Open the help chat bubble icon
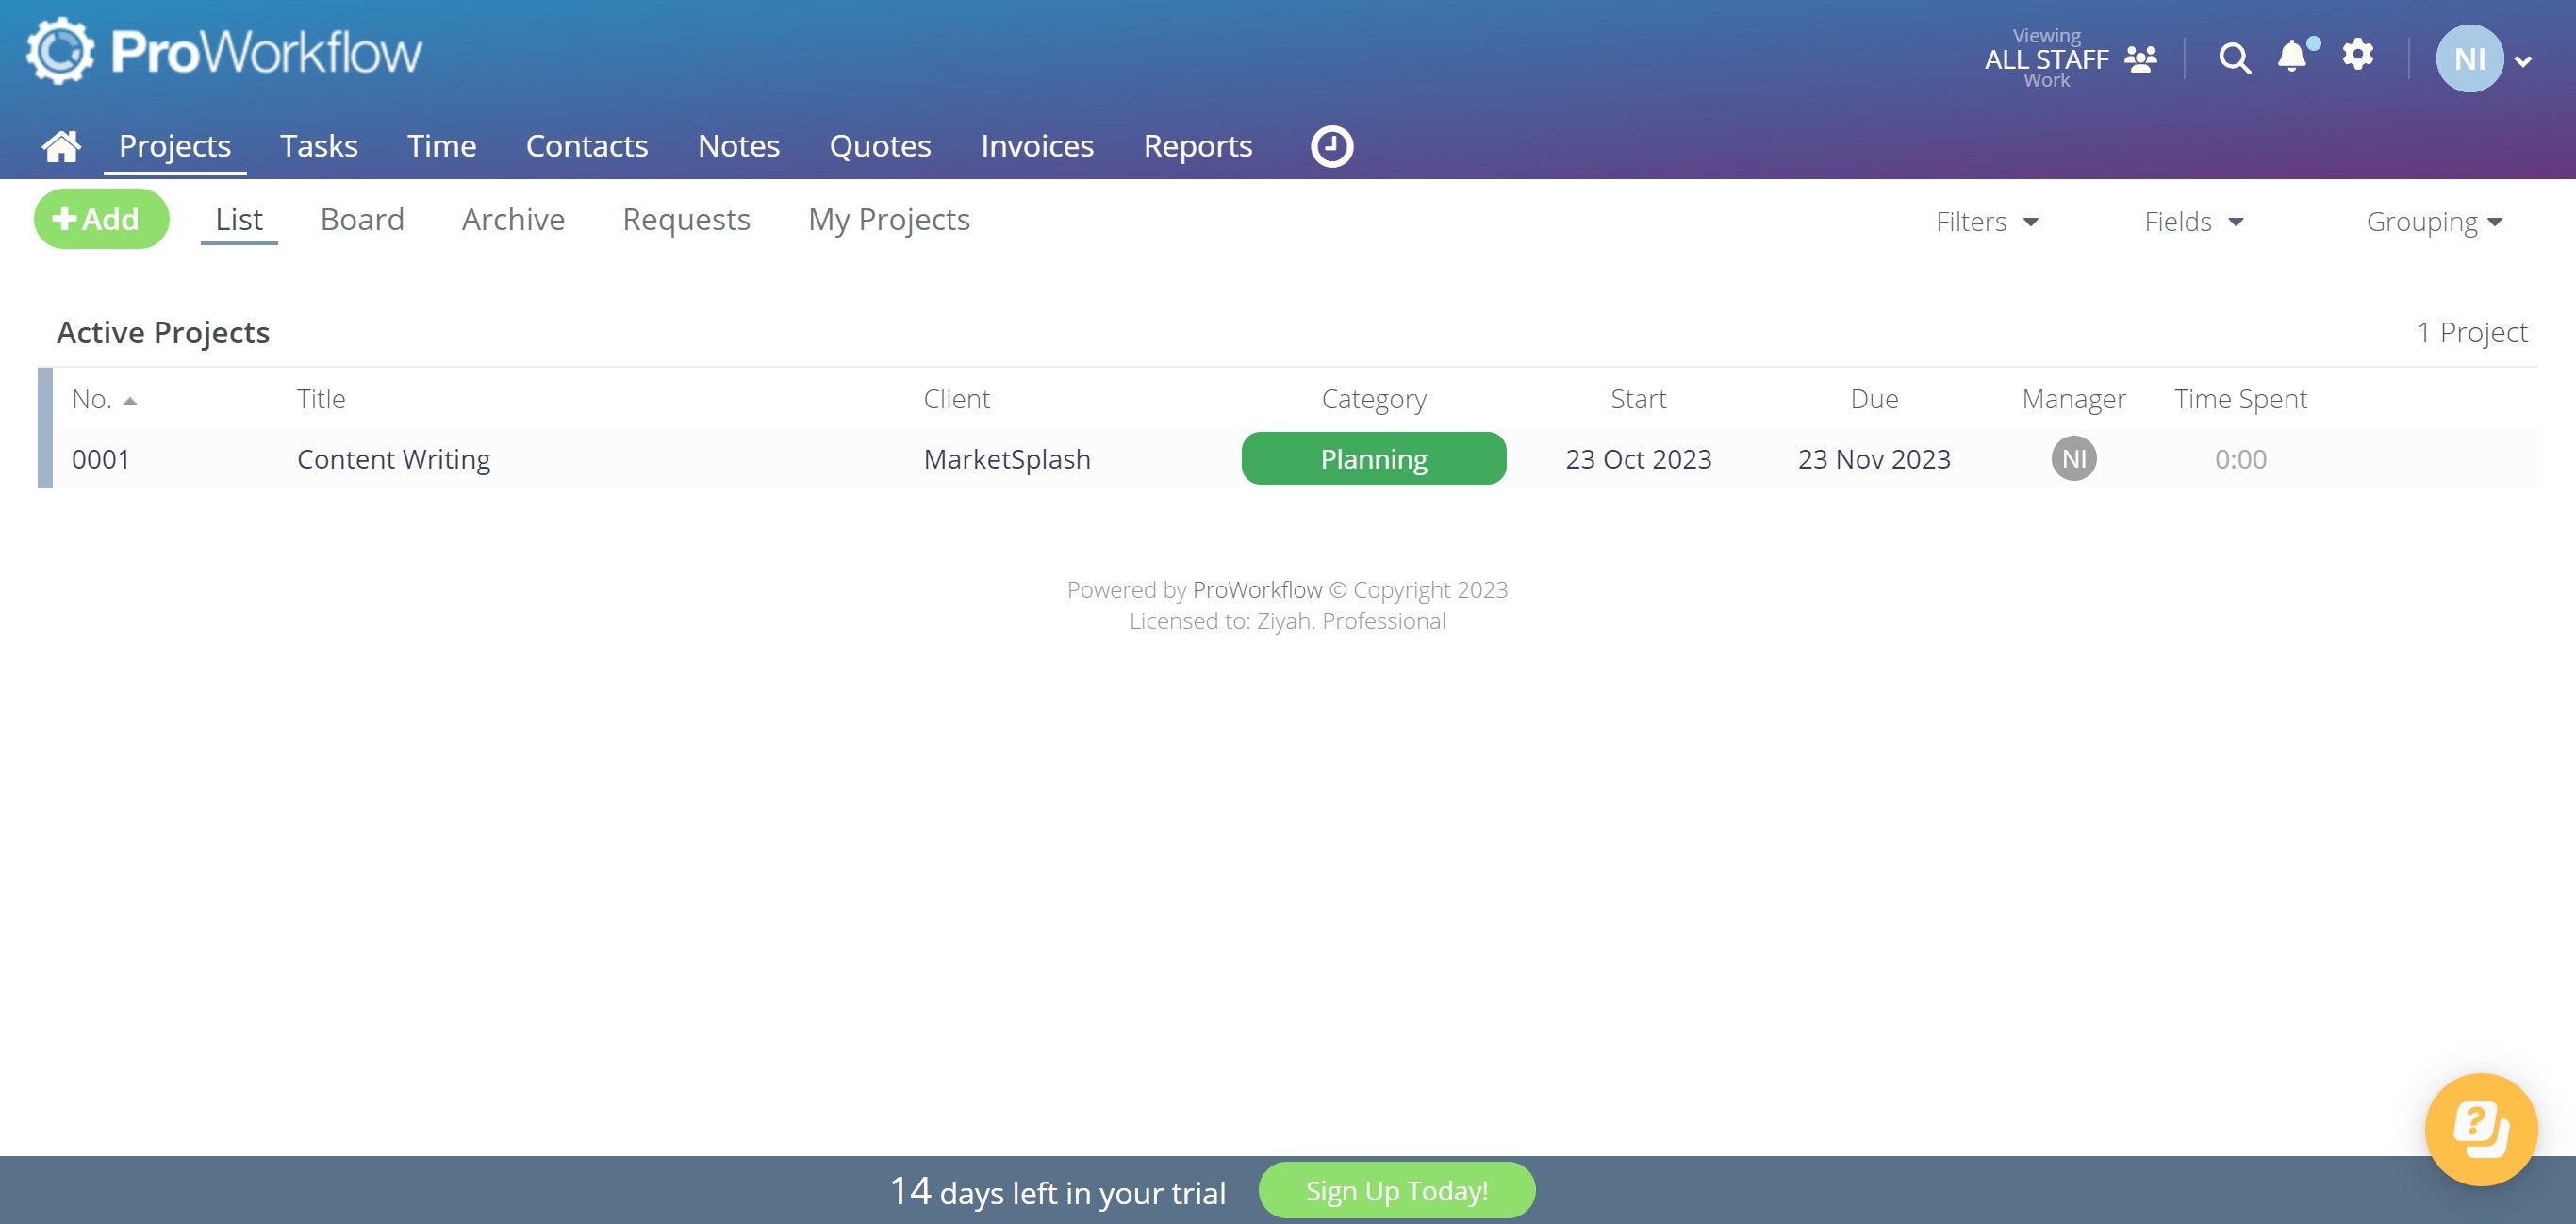2576x1224 pixels. [x=2480, y=1129]
